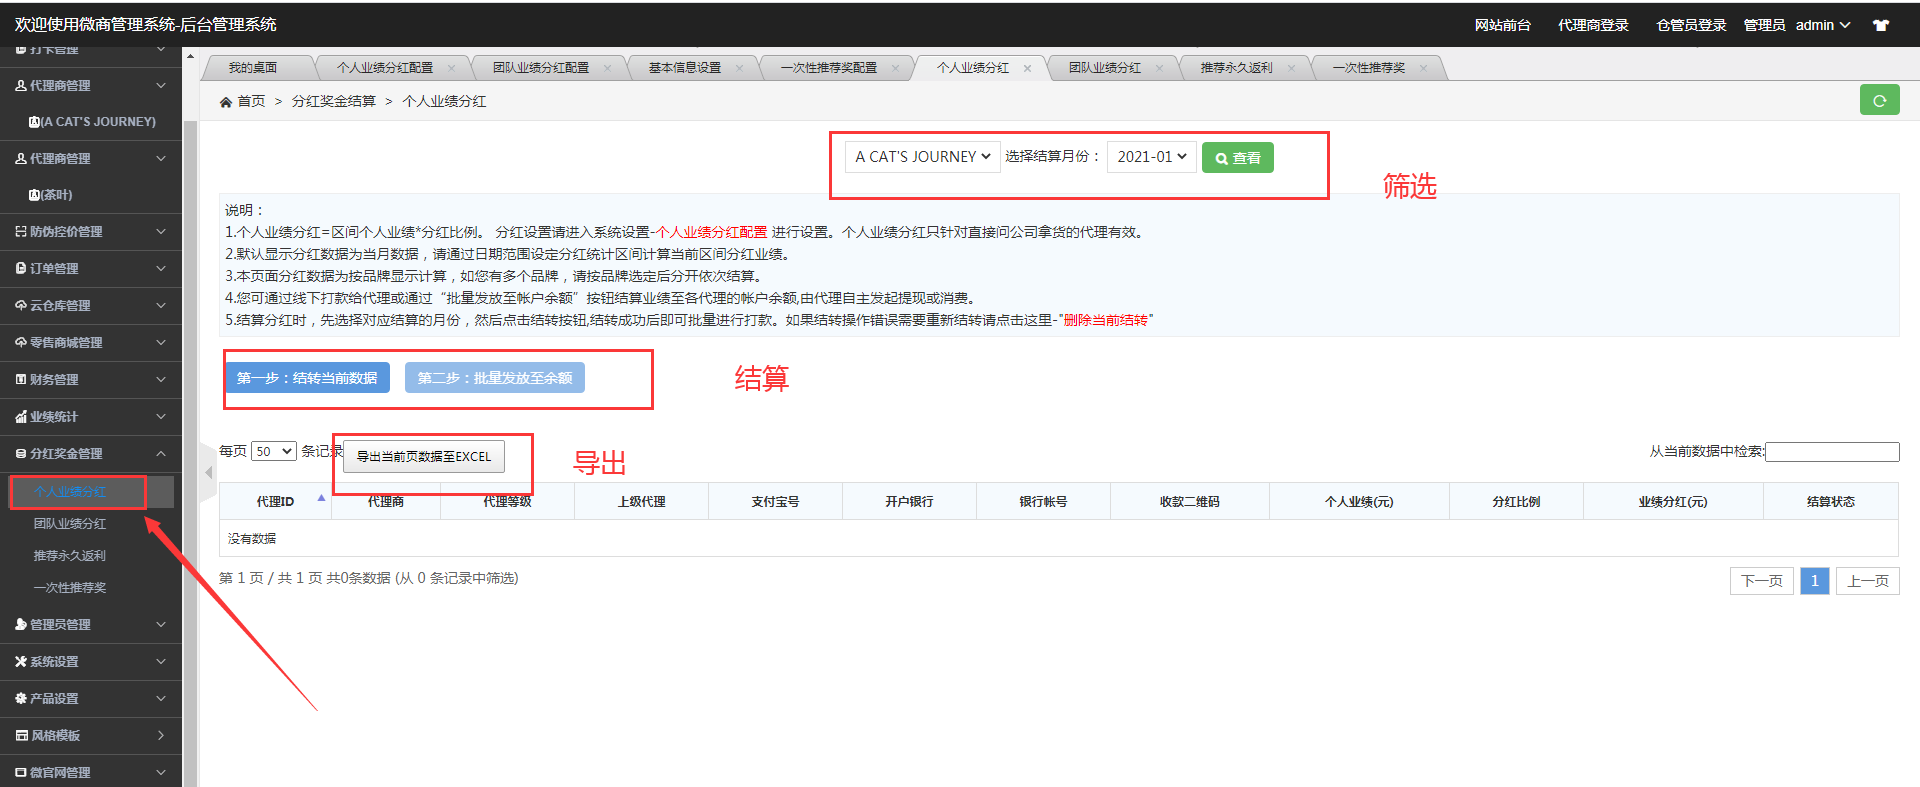
Task: Switch to the 团队业绩分红配置 tab
Action: tap(541, 68)
